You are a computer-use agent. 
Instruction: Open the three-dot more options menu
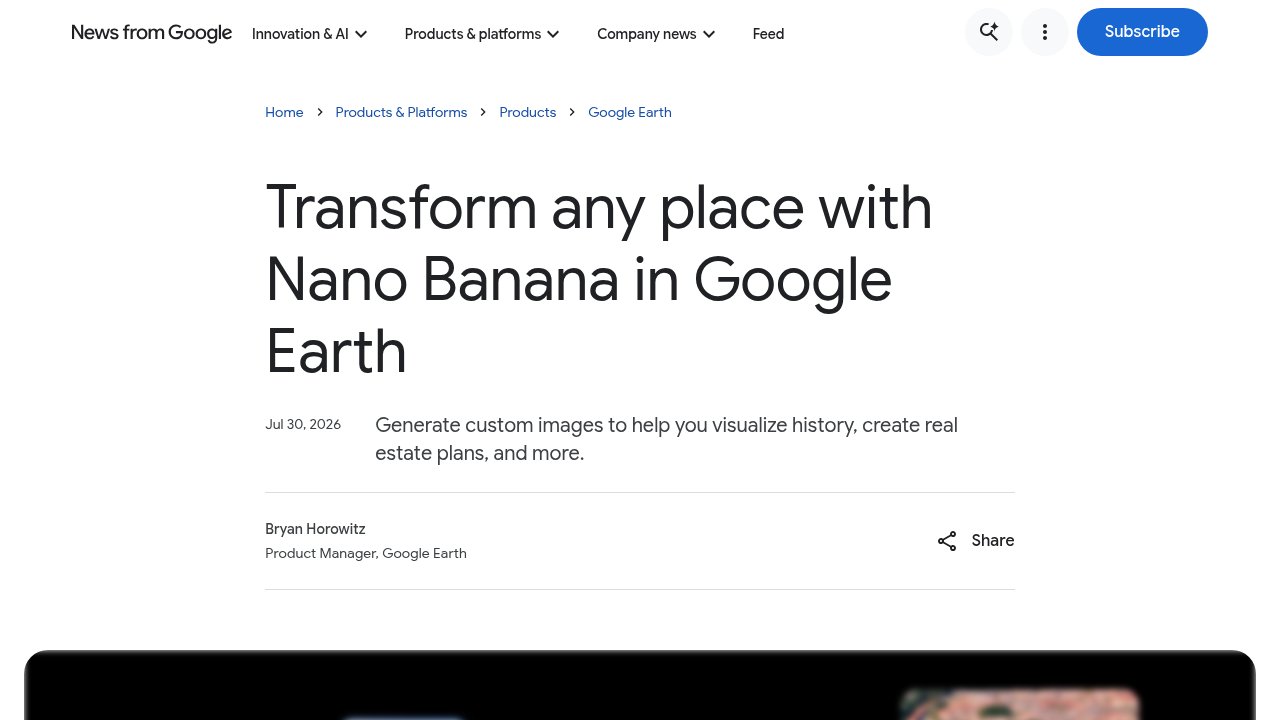coord(1045,32)
